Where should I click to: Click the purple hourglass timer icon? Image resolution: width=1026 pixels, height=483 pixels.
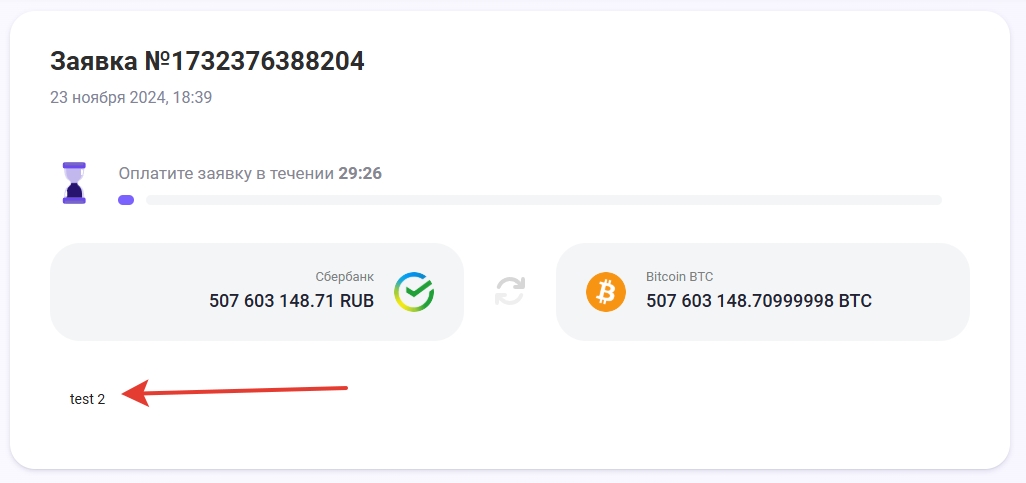coord(74,182)
